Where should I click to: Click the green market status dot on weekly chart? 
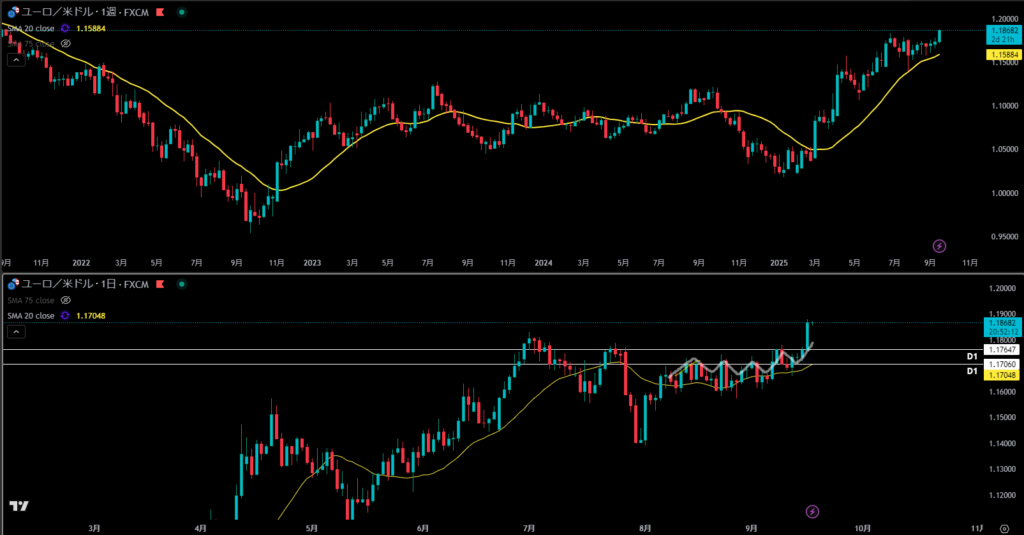[179, 14]
